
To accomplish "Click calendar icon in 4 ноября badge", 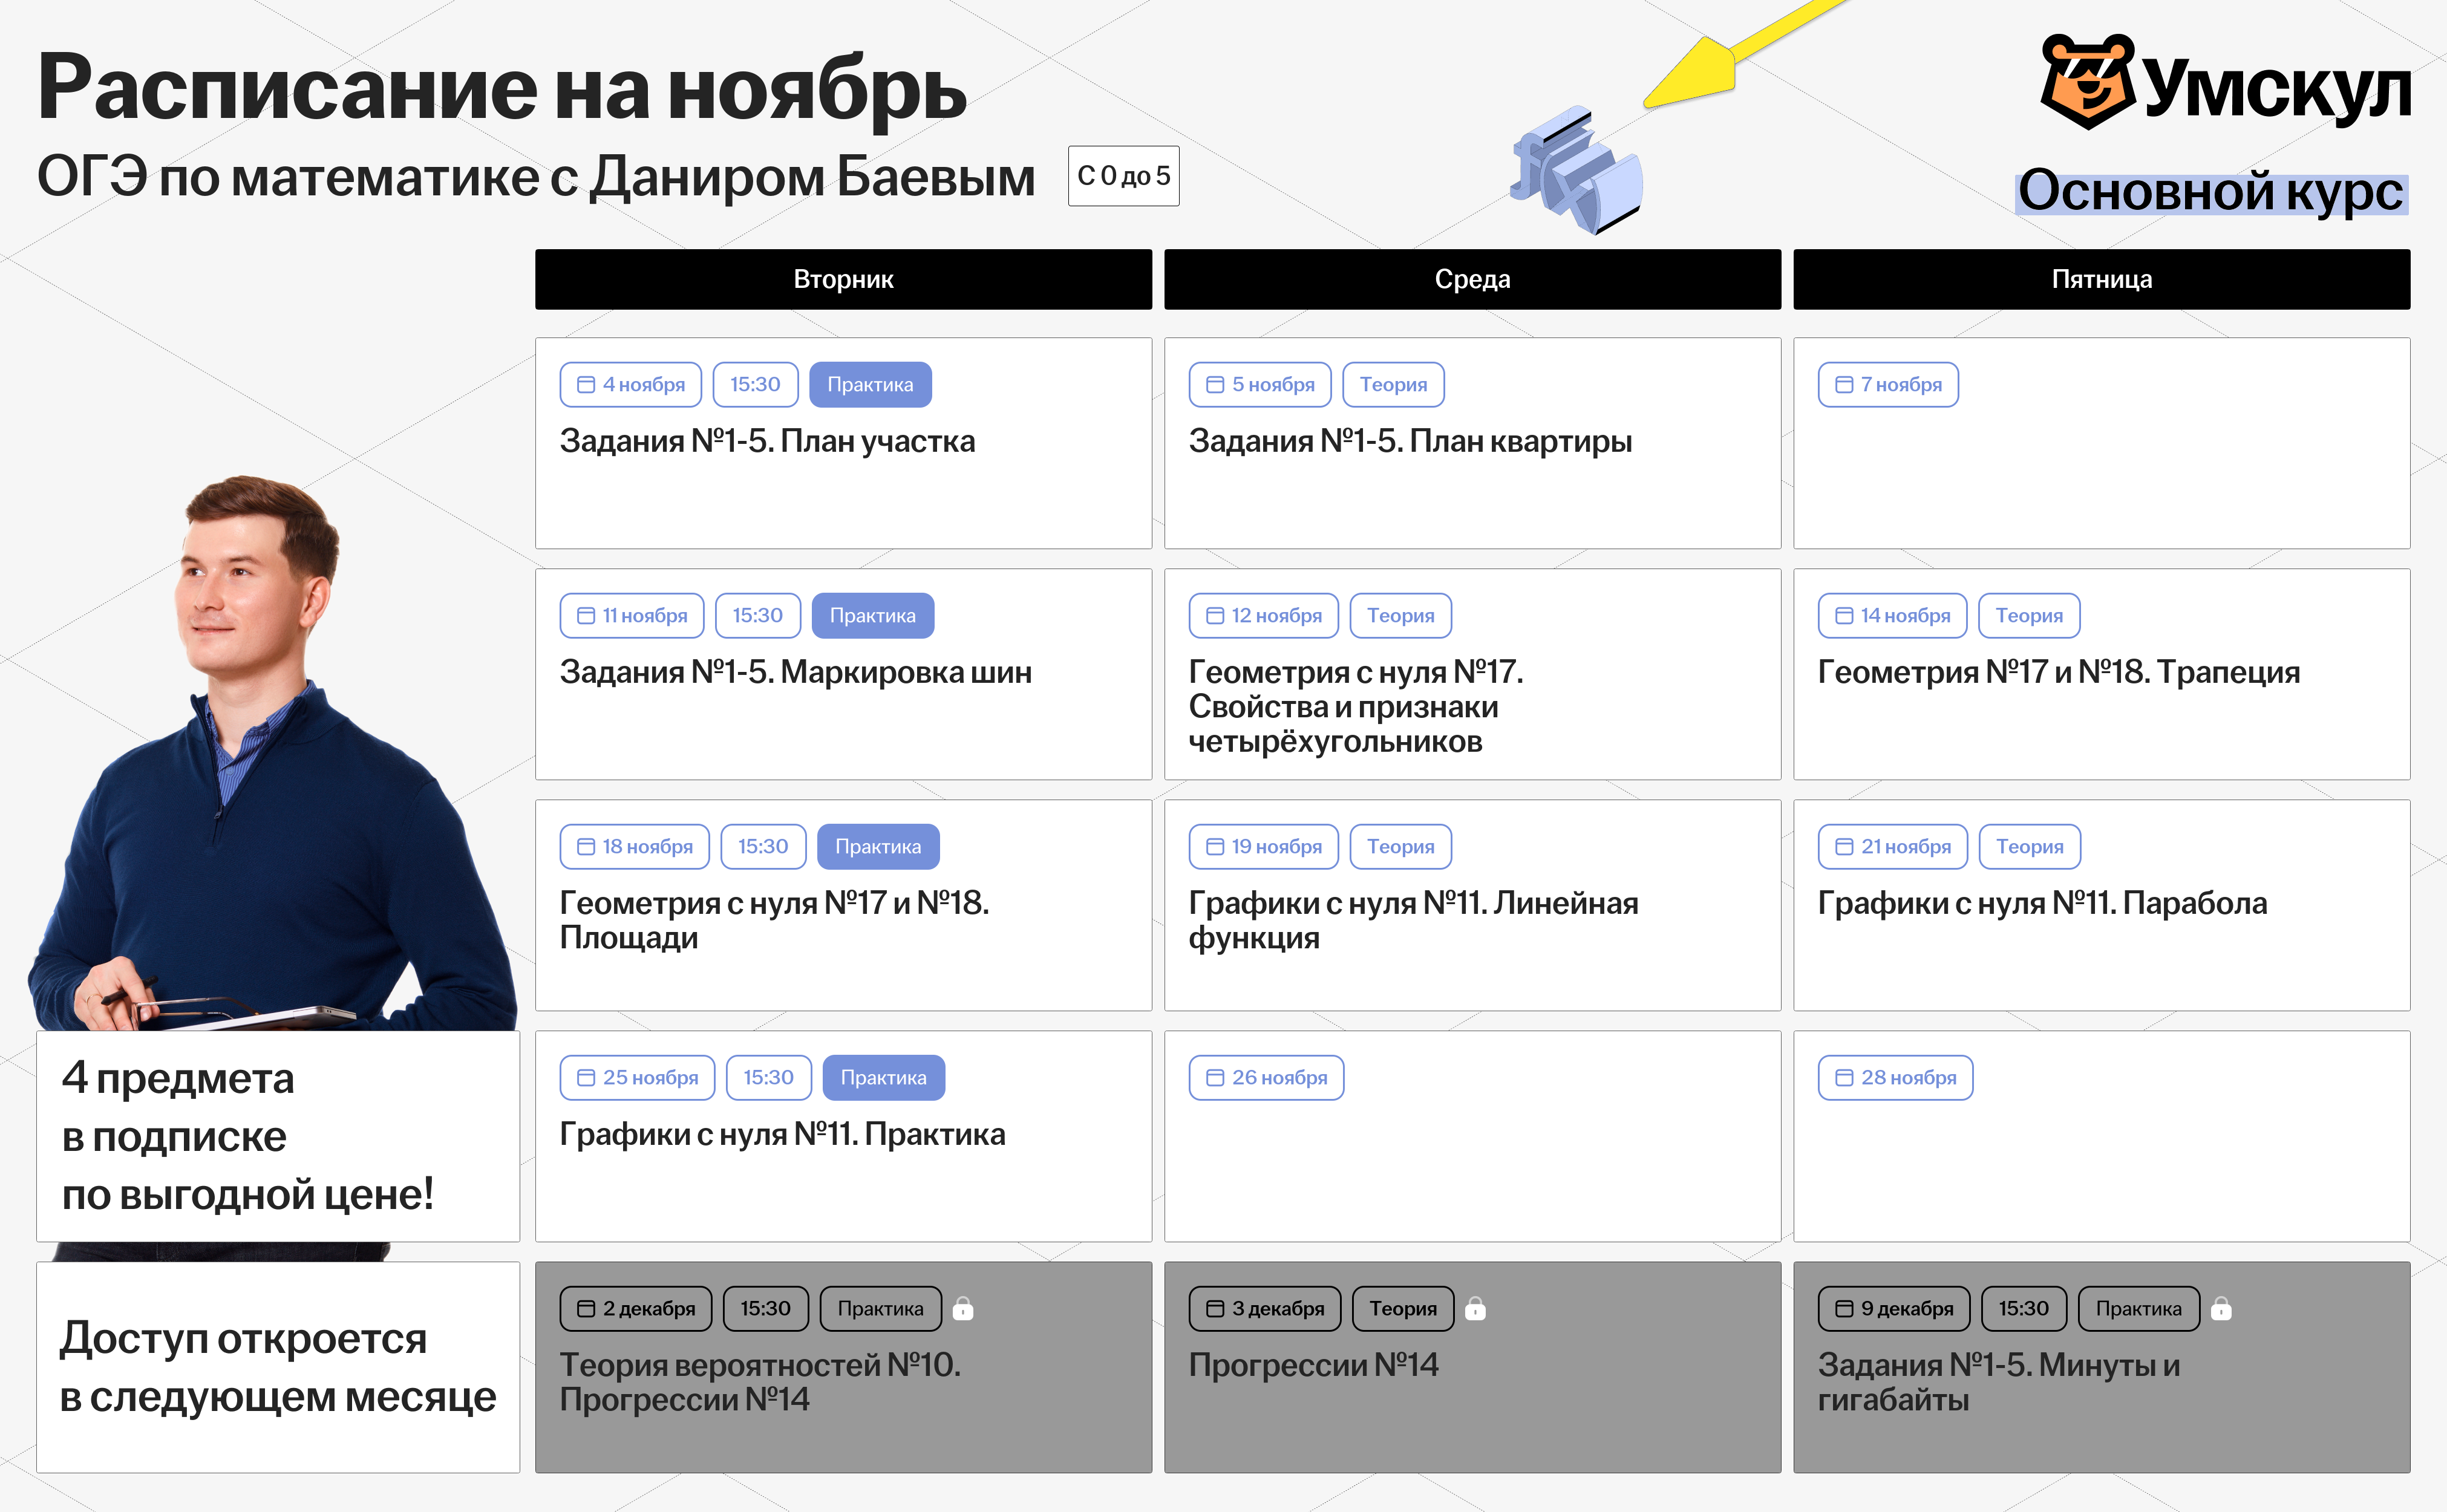I will (586, 385).
